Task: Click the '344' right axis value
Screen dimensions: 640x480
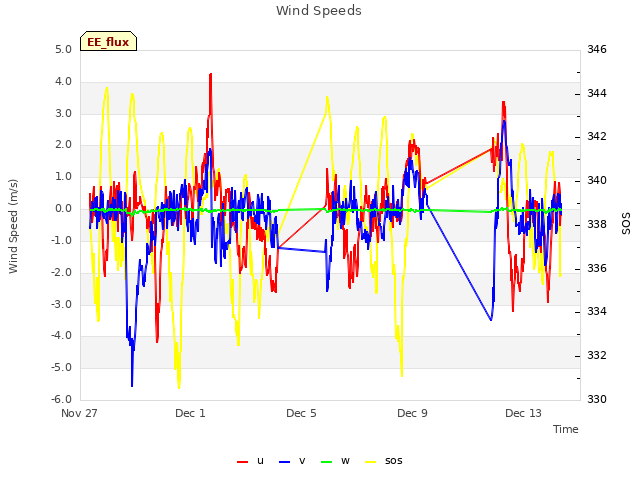Action: (597, 93)
